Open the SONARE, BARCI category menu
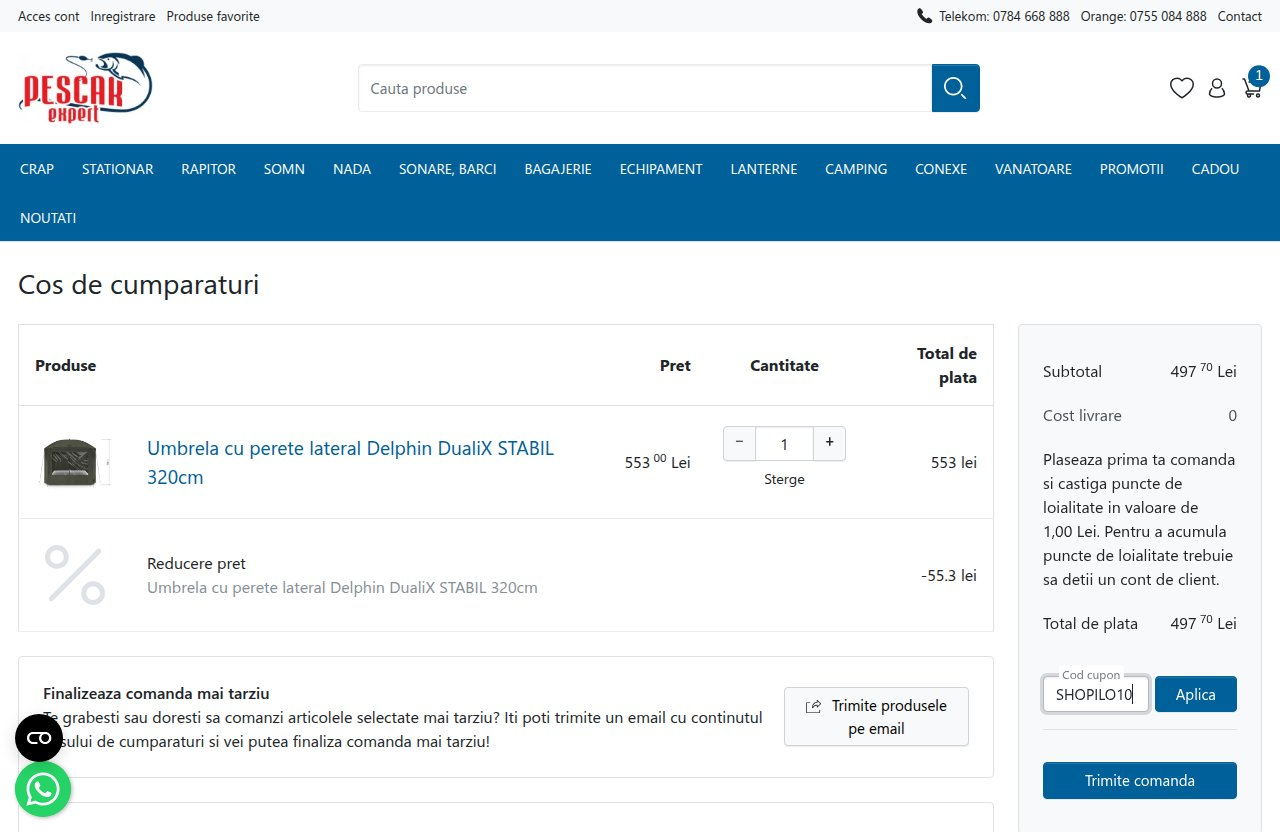Viewport: 1280px width, 832px height. (448, 169)
